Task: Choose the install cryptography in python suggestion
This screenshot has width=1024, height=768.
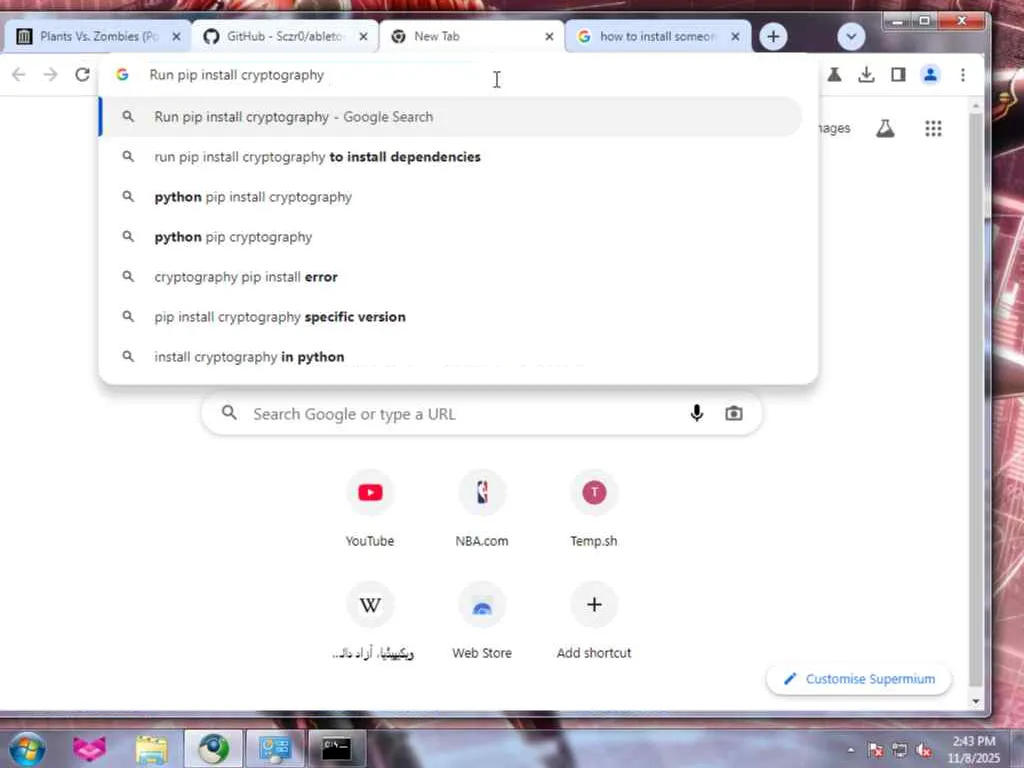Action: click(x=451, y=356)
